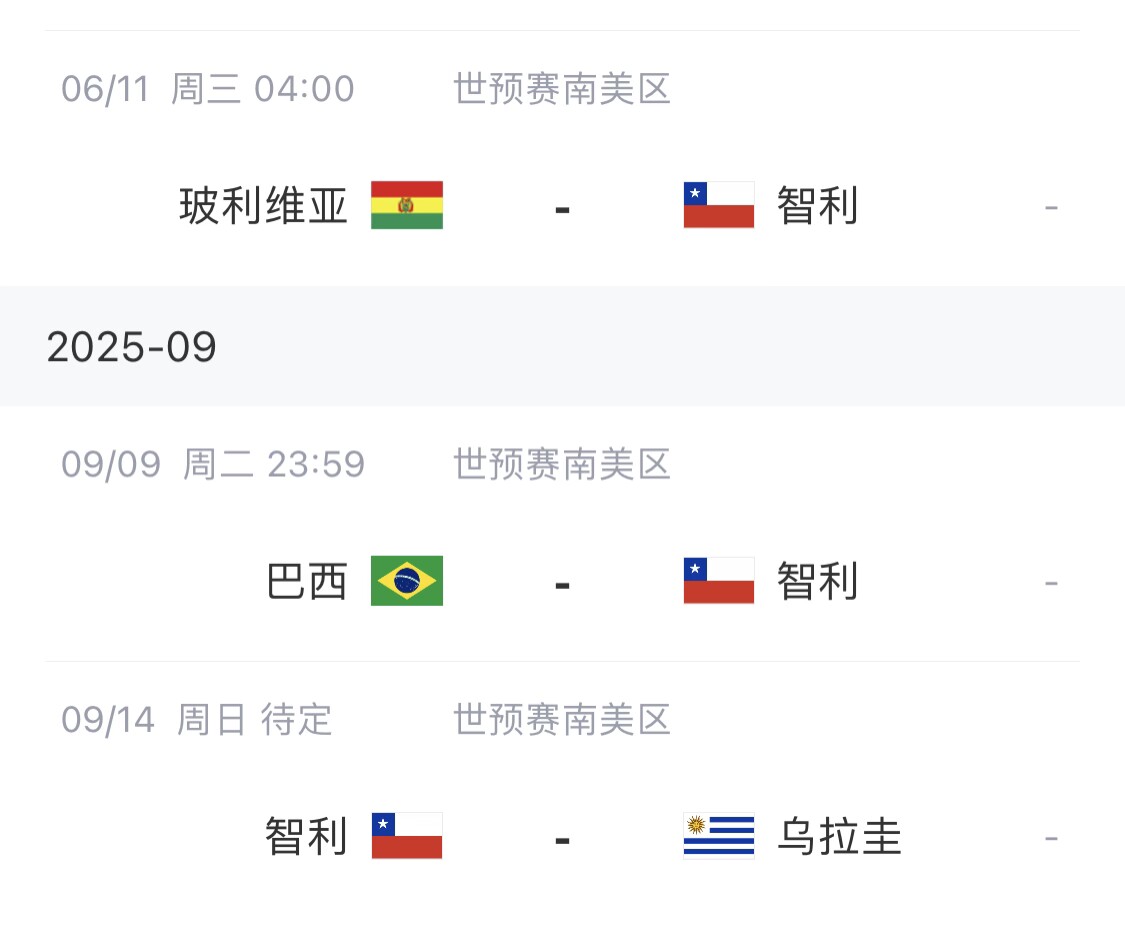
Task: Open team 乌拉圭
Action: pos(839,837)
